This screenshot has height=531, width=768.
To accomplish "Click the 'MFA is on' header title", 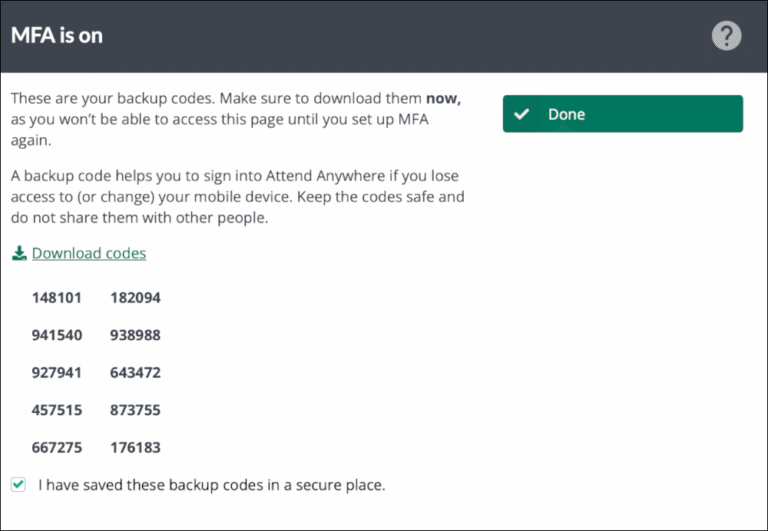I will coord(57,36).
